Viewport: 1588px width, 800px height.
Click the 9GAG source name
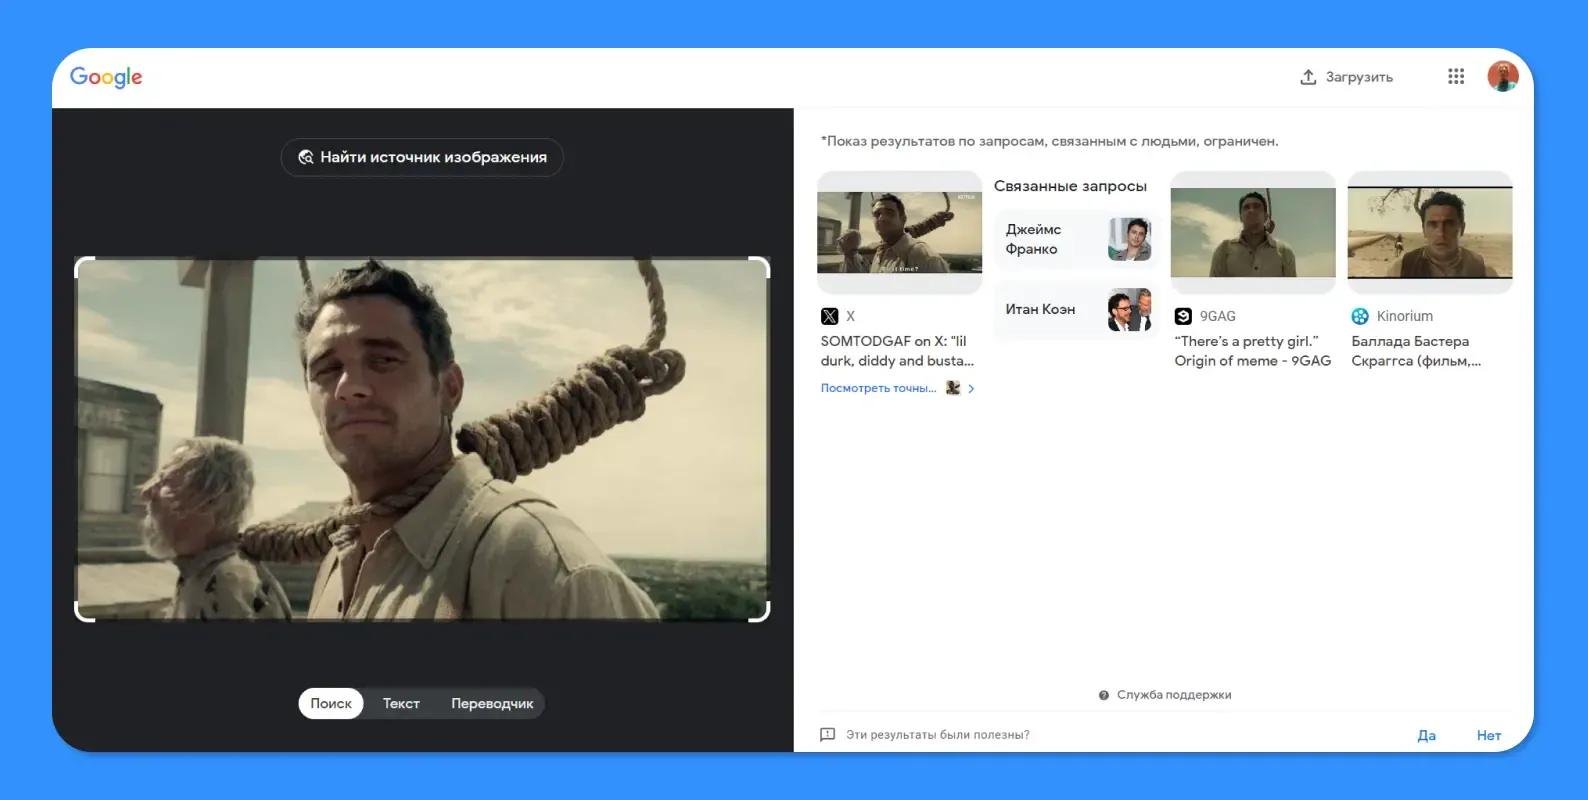click(x=1218, y=316)
